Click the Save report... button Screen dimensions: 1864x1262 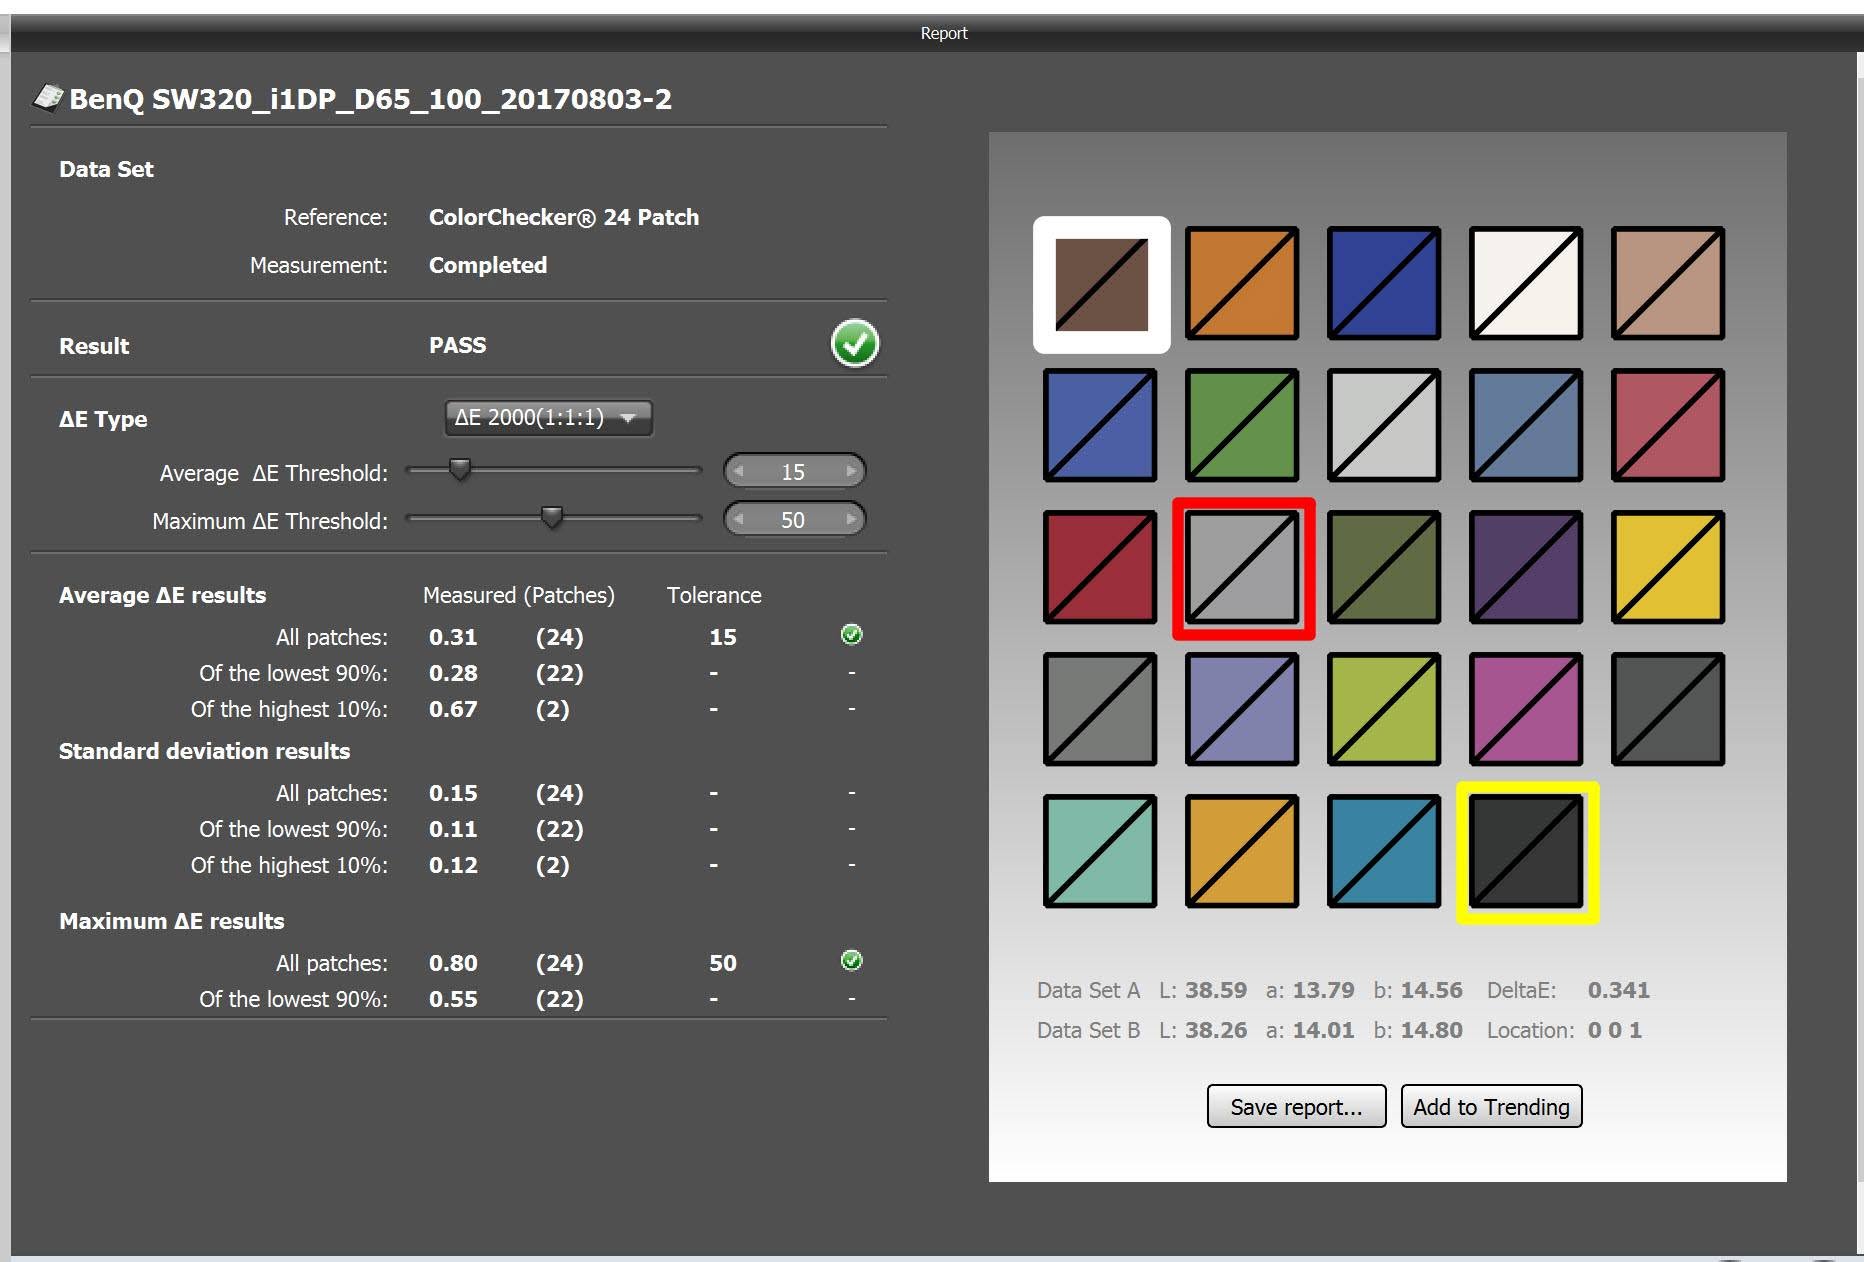(1296, 1106)
